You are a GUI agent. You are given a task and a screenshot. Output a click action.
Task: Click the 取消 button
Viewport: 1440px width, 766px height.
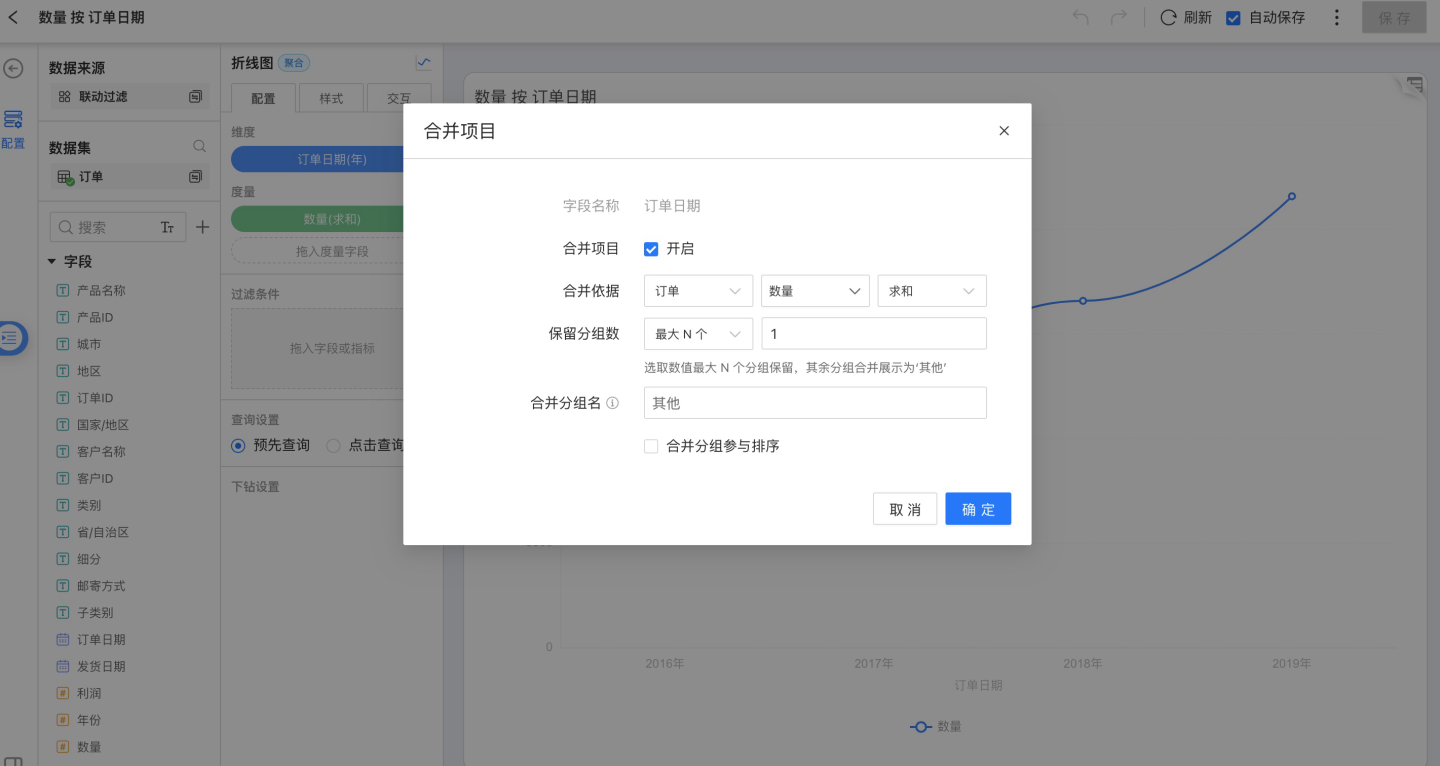point(905,509)
